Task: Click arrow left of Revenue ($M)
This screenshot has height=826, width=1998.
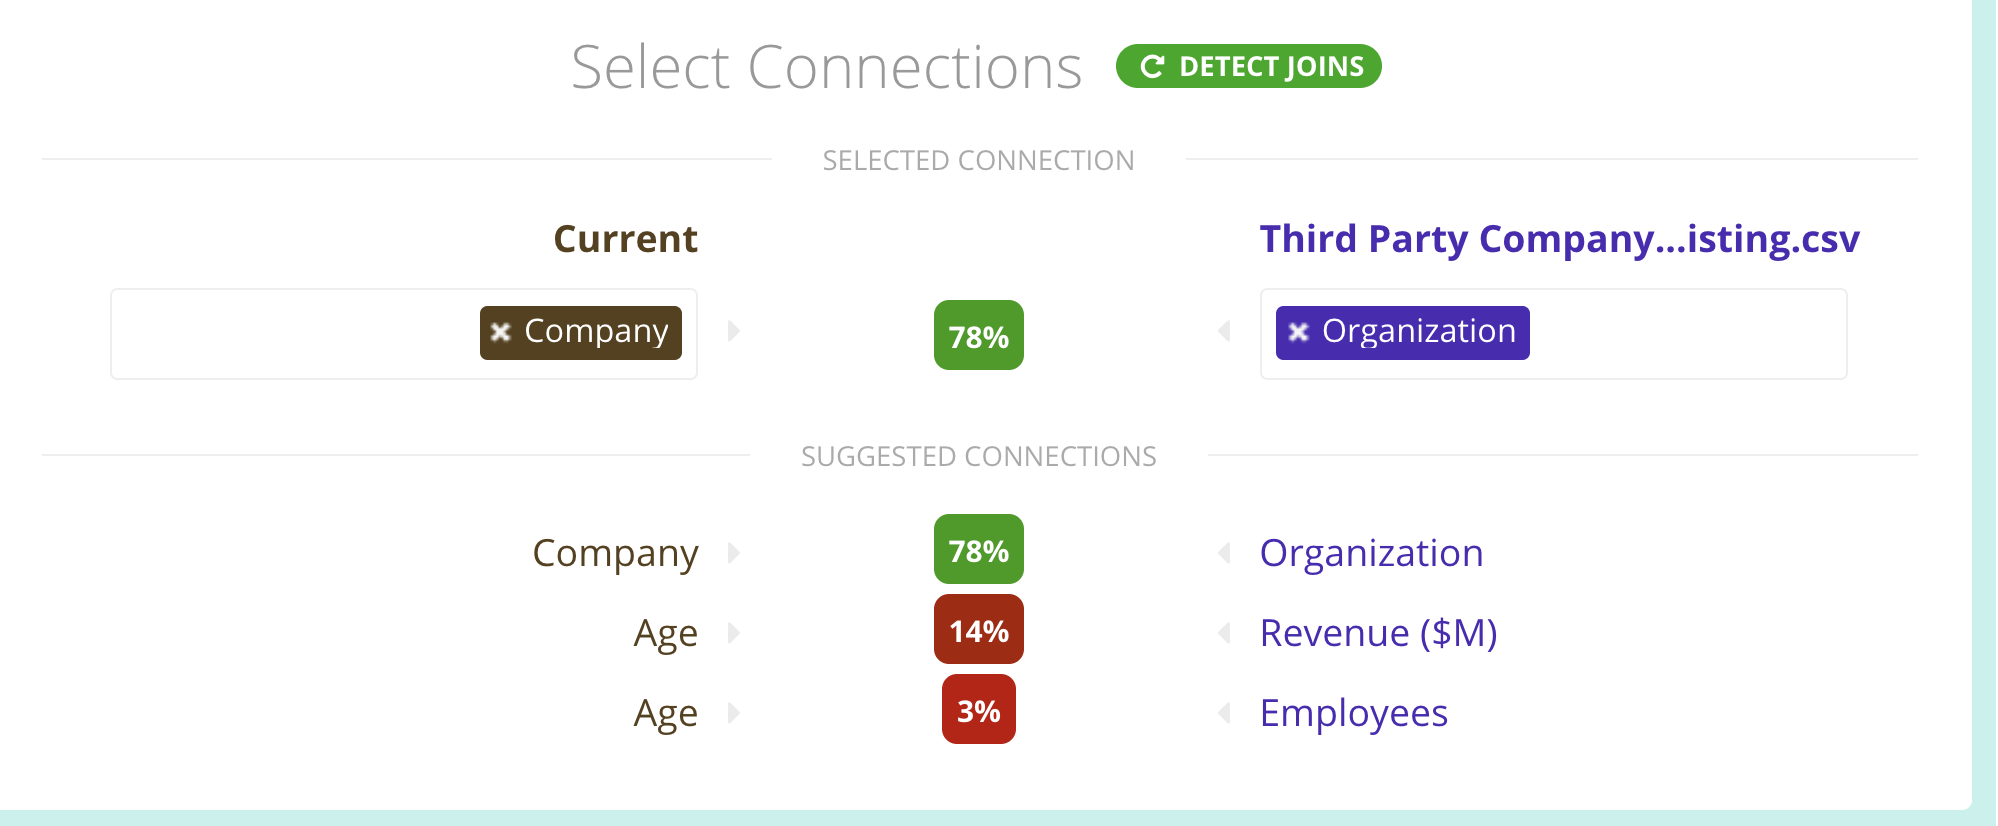Action: click(1224, 632)
